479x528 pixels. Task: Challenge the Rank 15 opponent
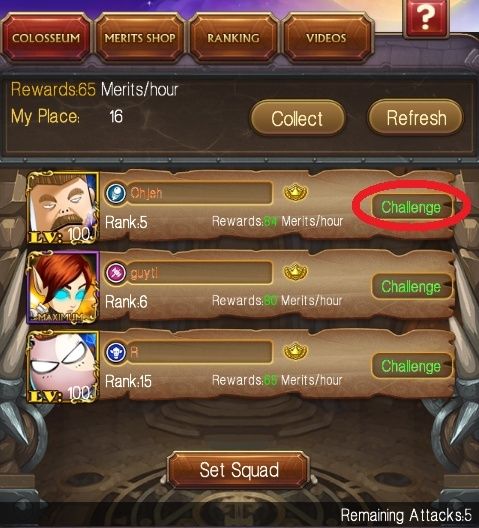(411, 366)
